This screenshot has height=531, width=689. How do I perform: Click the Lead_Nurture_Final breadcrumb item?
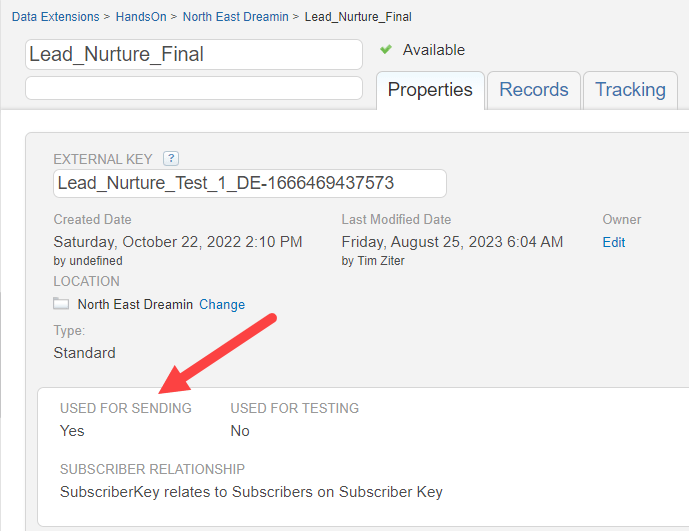[x=358, y=17]
